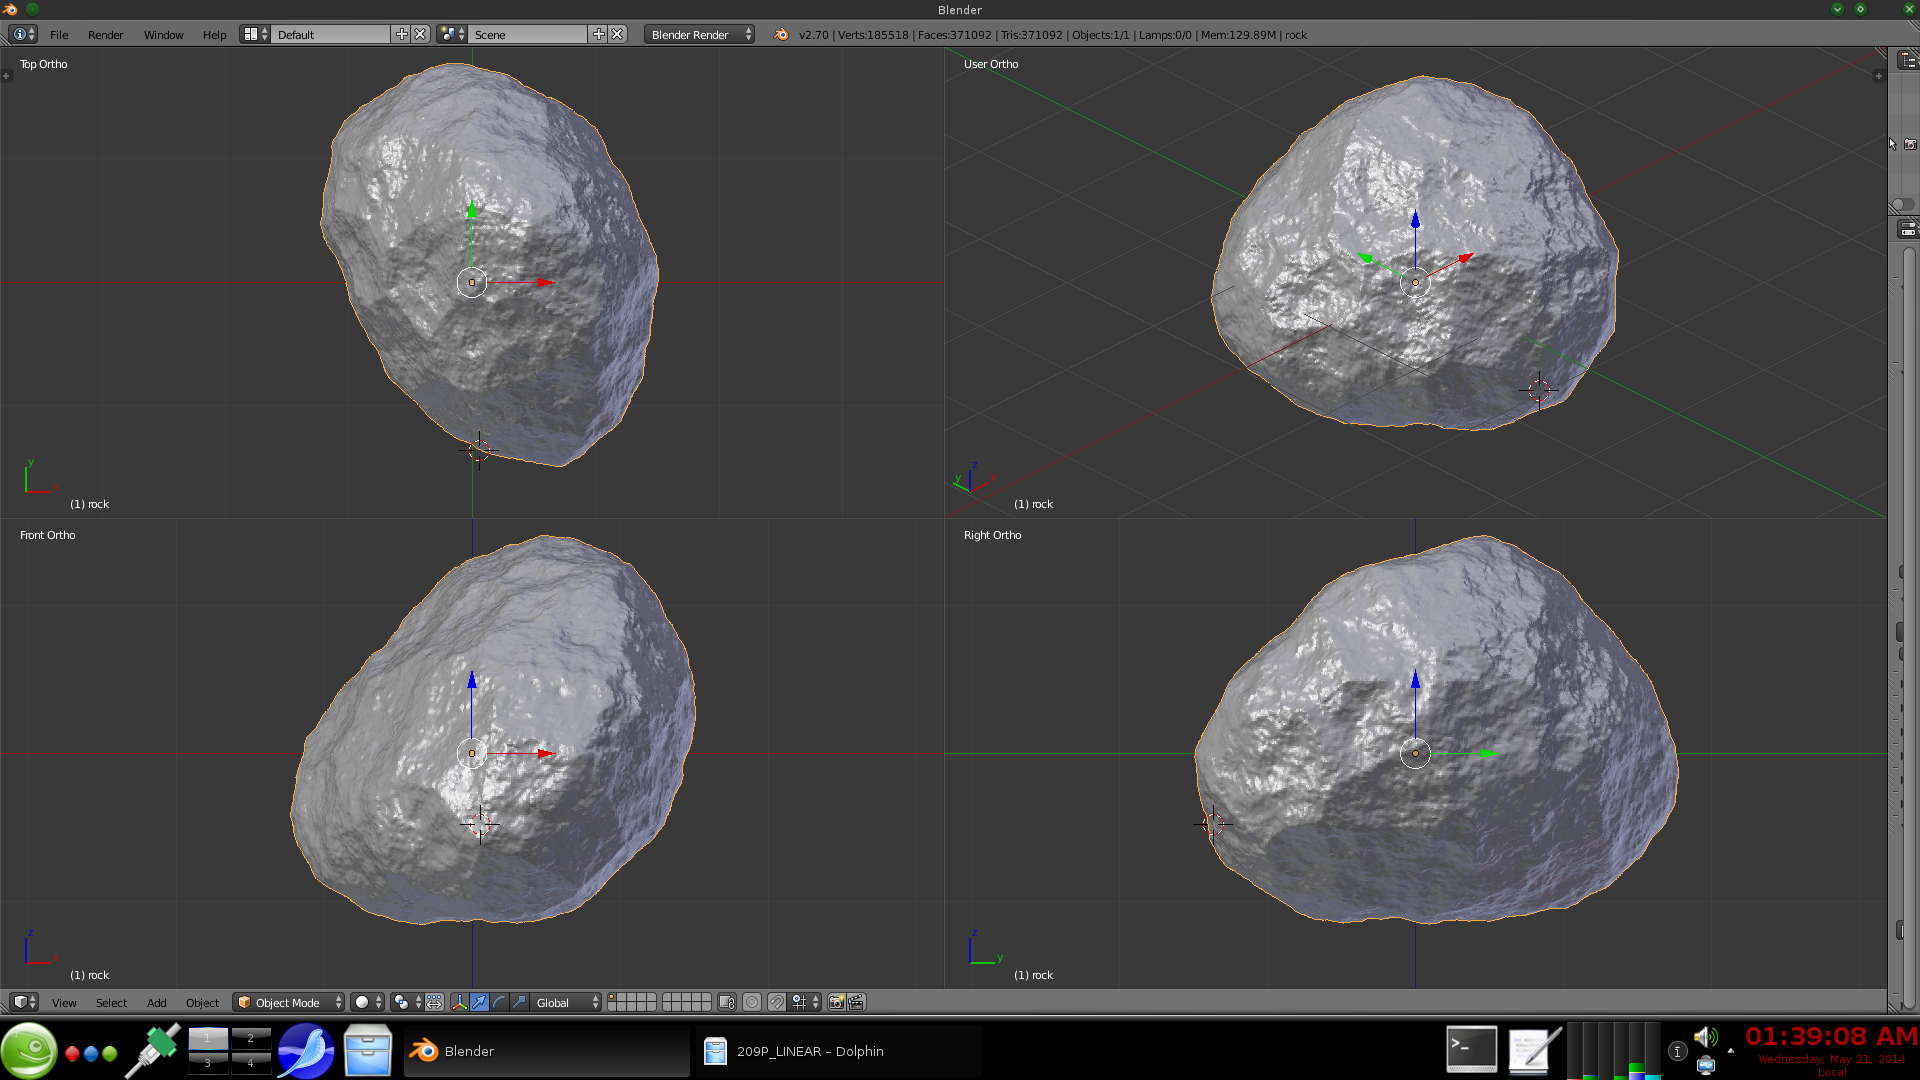Show hidden system tray icons
This screenshot has height=1080, width=1920.
(x=1731, y=1051)
